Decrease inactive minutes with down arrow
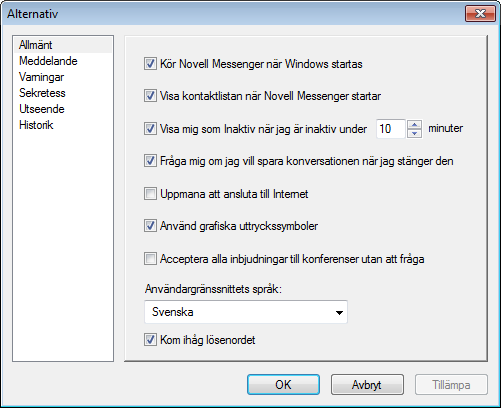This screenshot has height=408, width=501. [414, 133]
